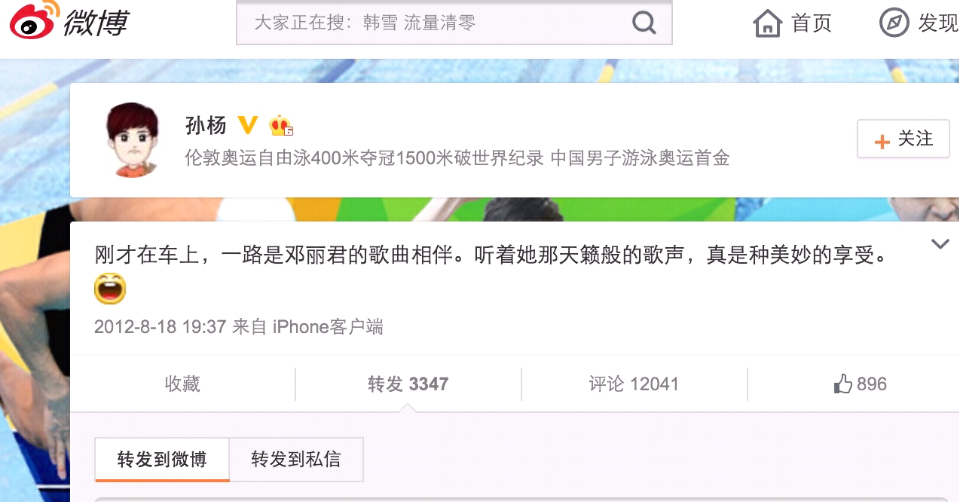959x502 pixels.
Task: Open 评论 12041 comments
Action: (x=634, y=384)
